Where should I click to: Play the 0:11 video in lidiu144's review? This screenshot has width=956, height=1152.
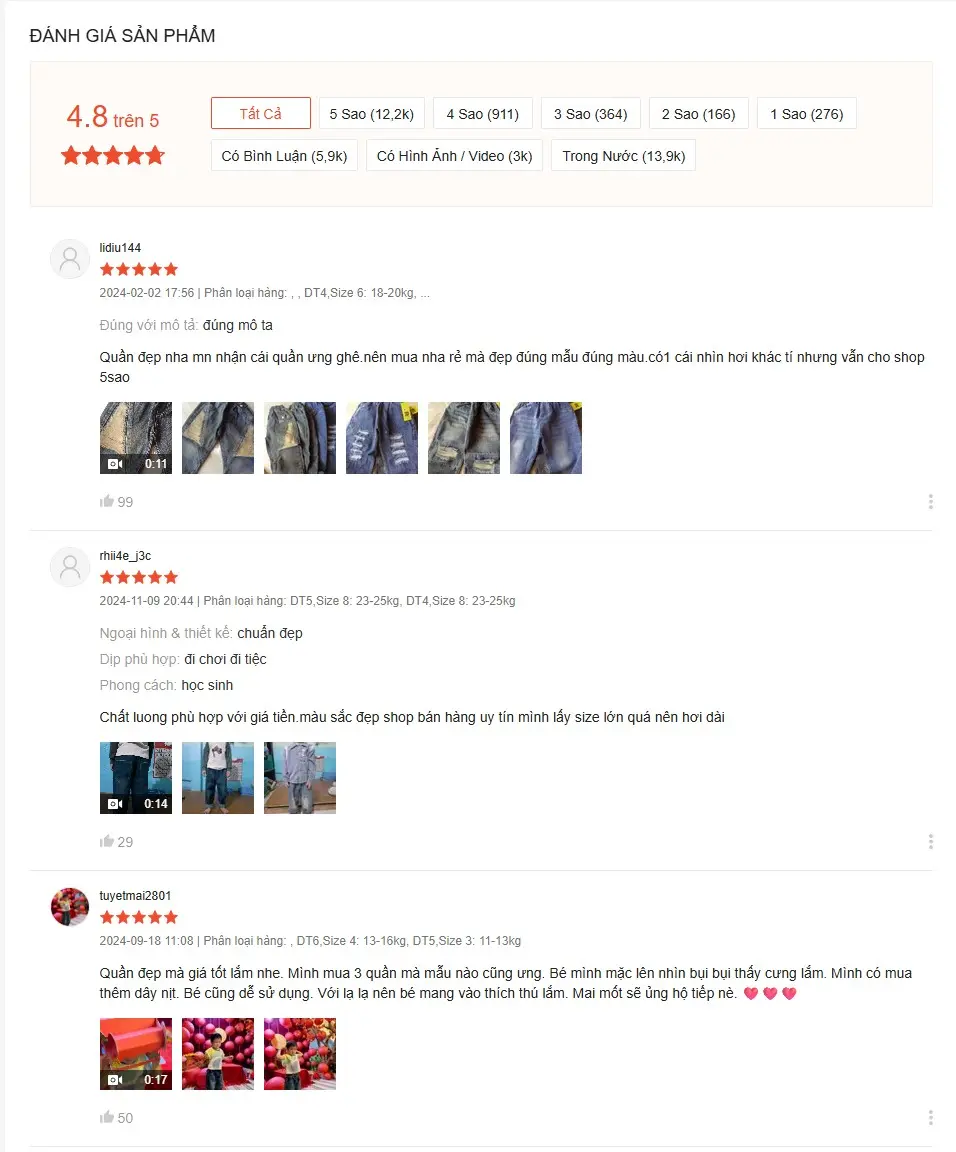pyautogui.click(x=136, y=438)
